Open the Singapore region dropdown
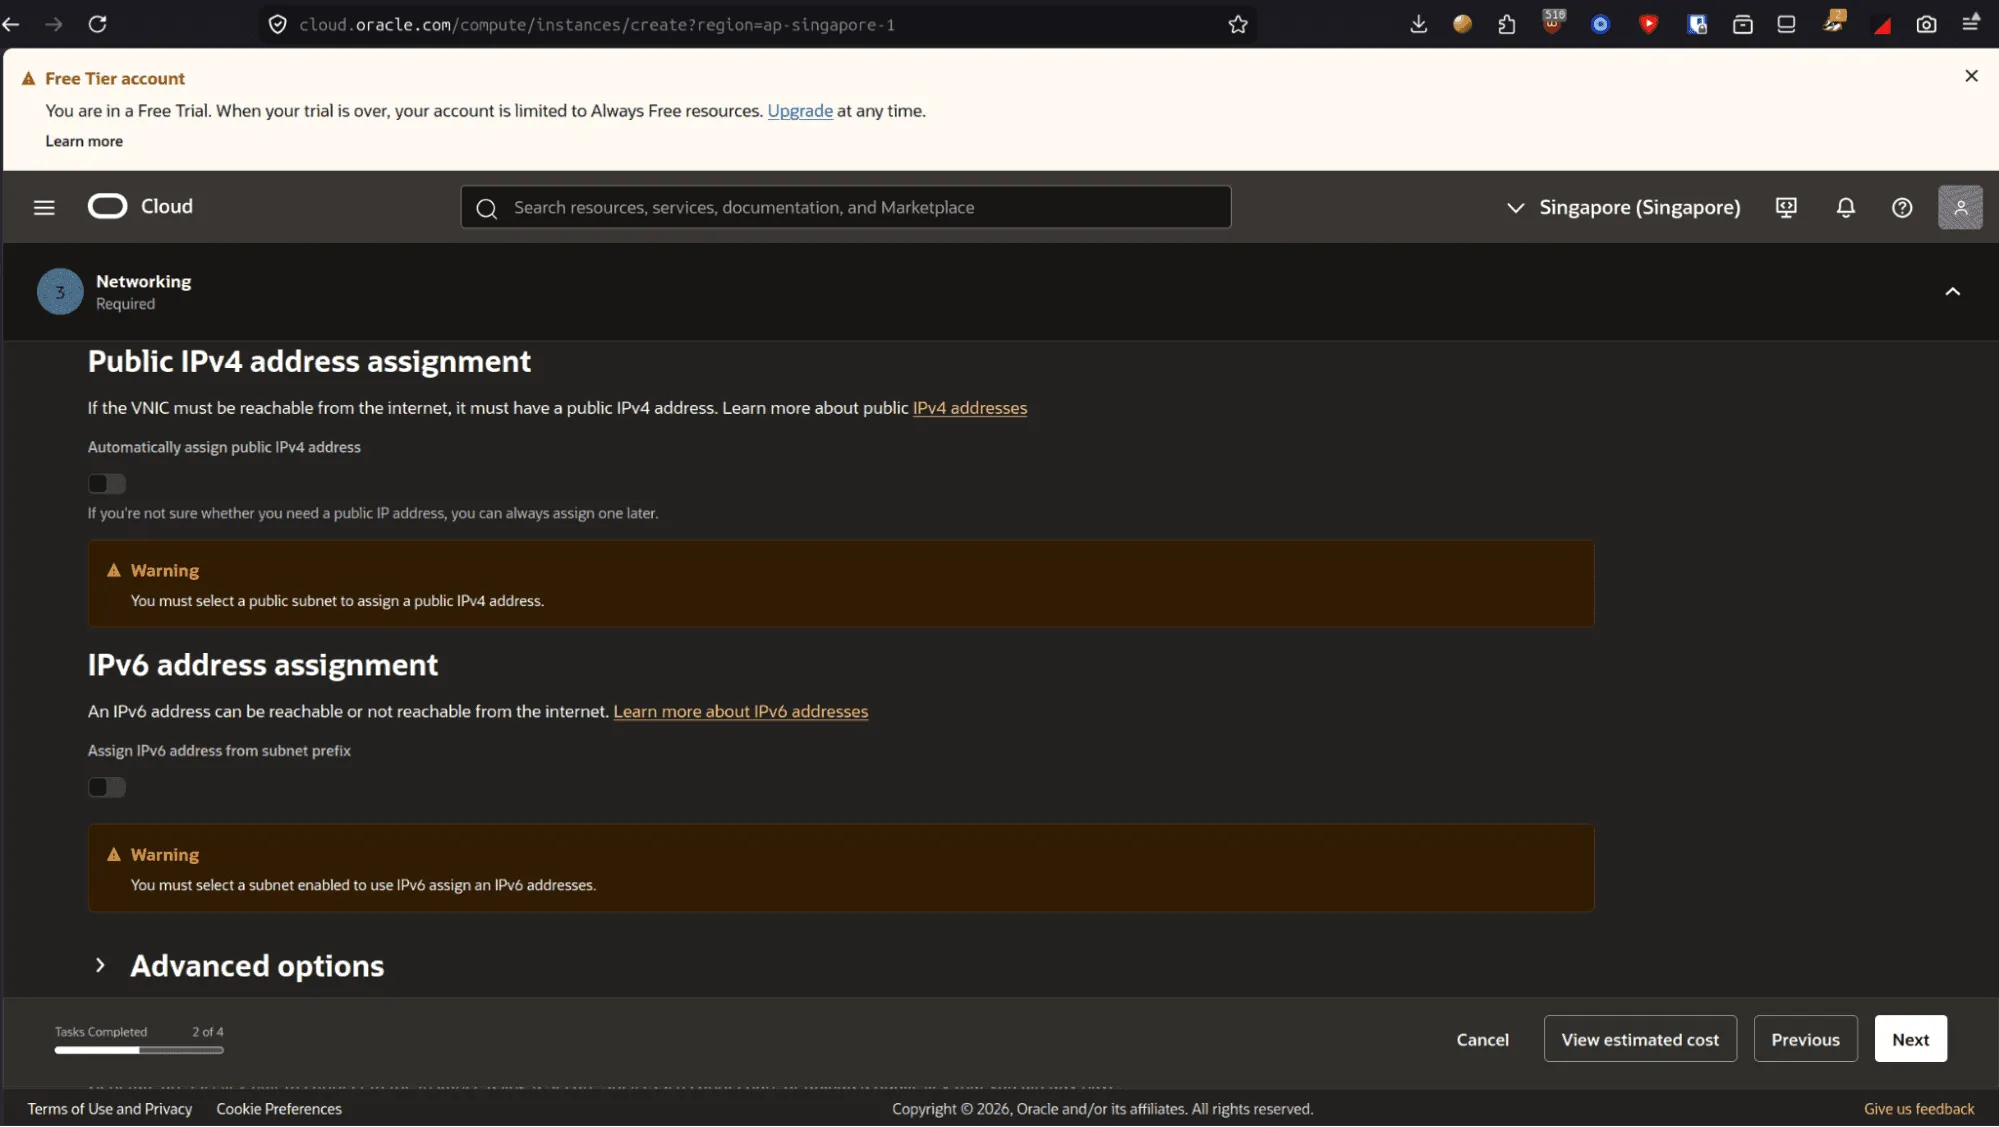Image resolution: width=1999 pixels, height=1127 pixels. tap(1623, 207)
